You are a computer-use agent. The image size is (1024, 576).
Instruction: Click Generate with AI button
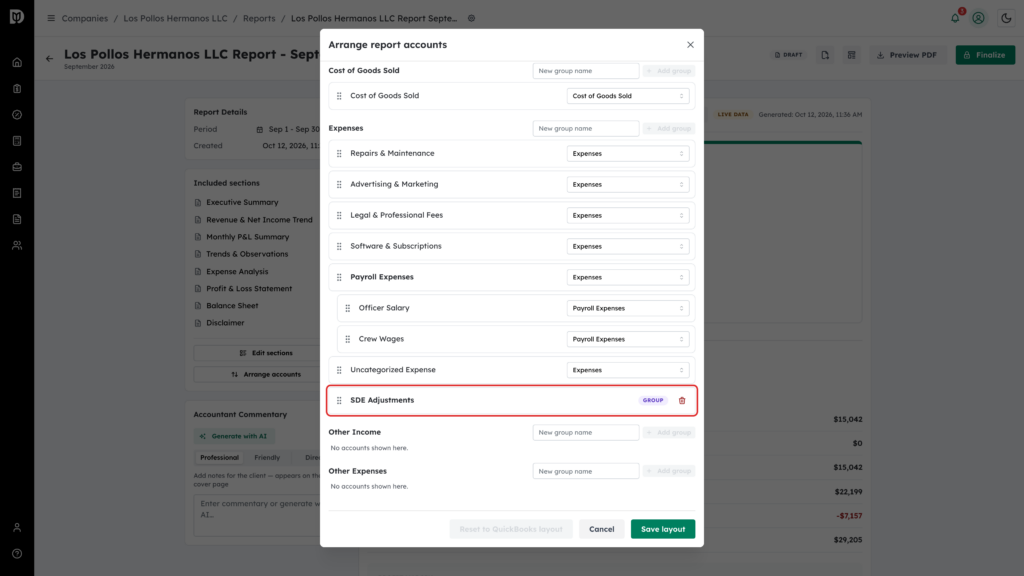point(234,436)
